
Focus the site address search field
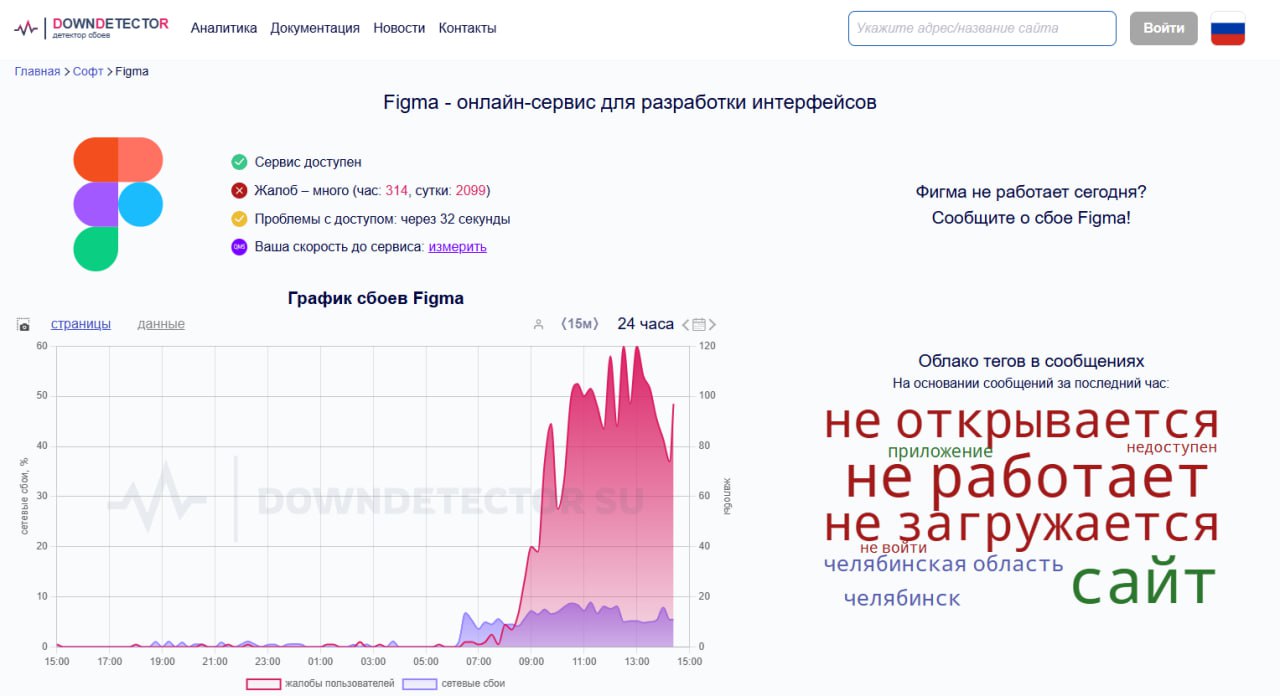(982, 28)
